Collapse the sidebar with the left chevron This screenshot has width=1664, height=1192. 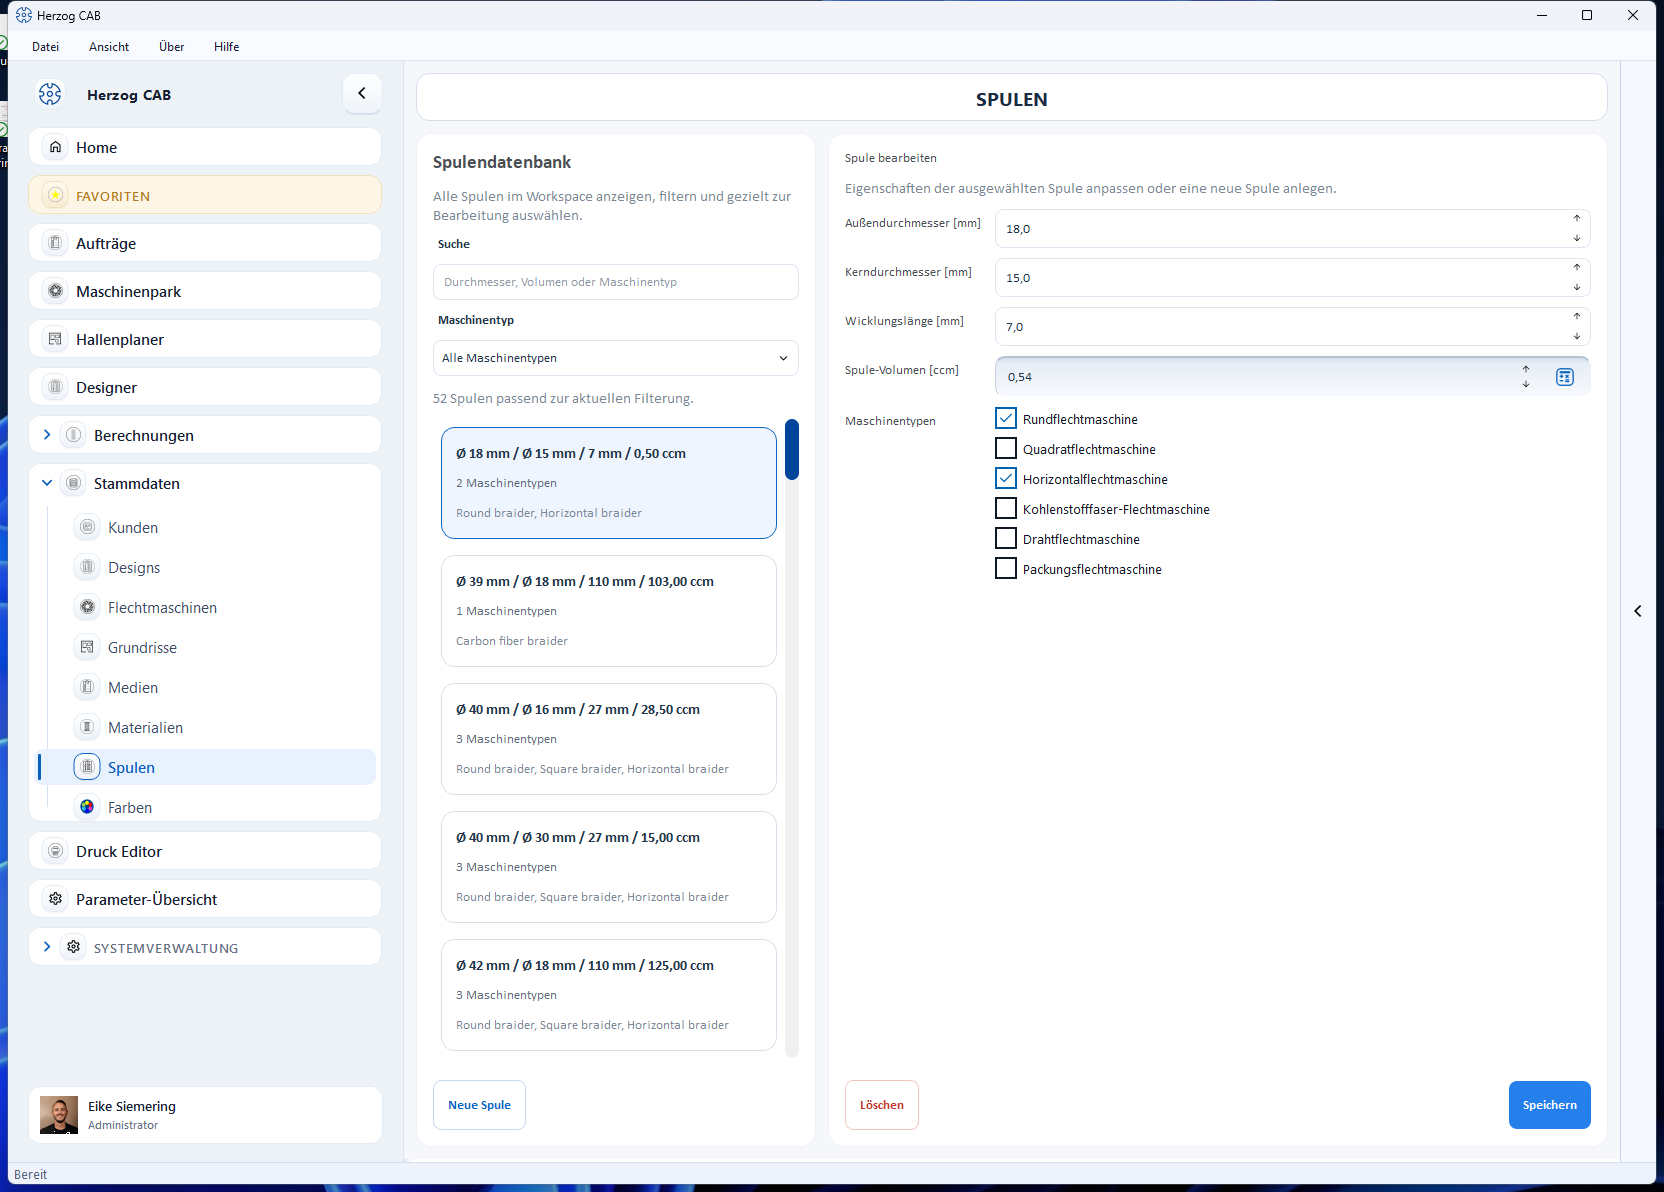(x=362, y=94)
